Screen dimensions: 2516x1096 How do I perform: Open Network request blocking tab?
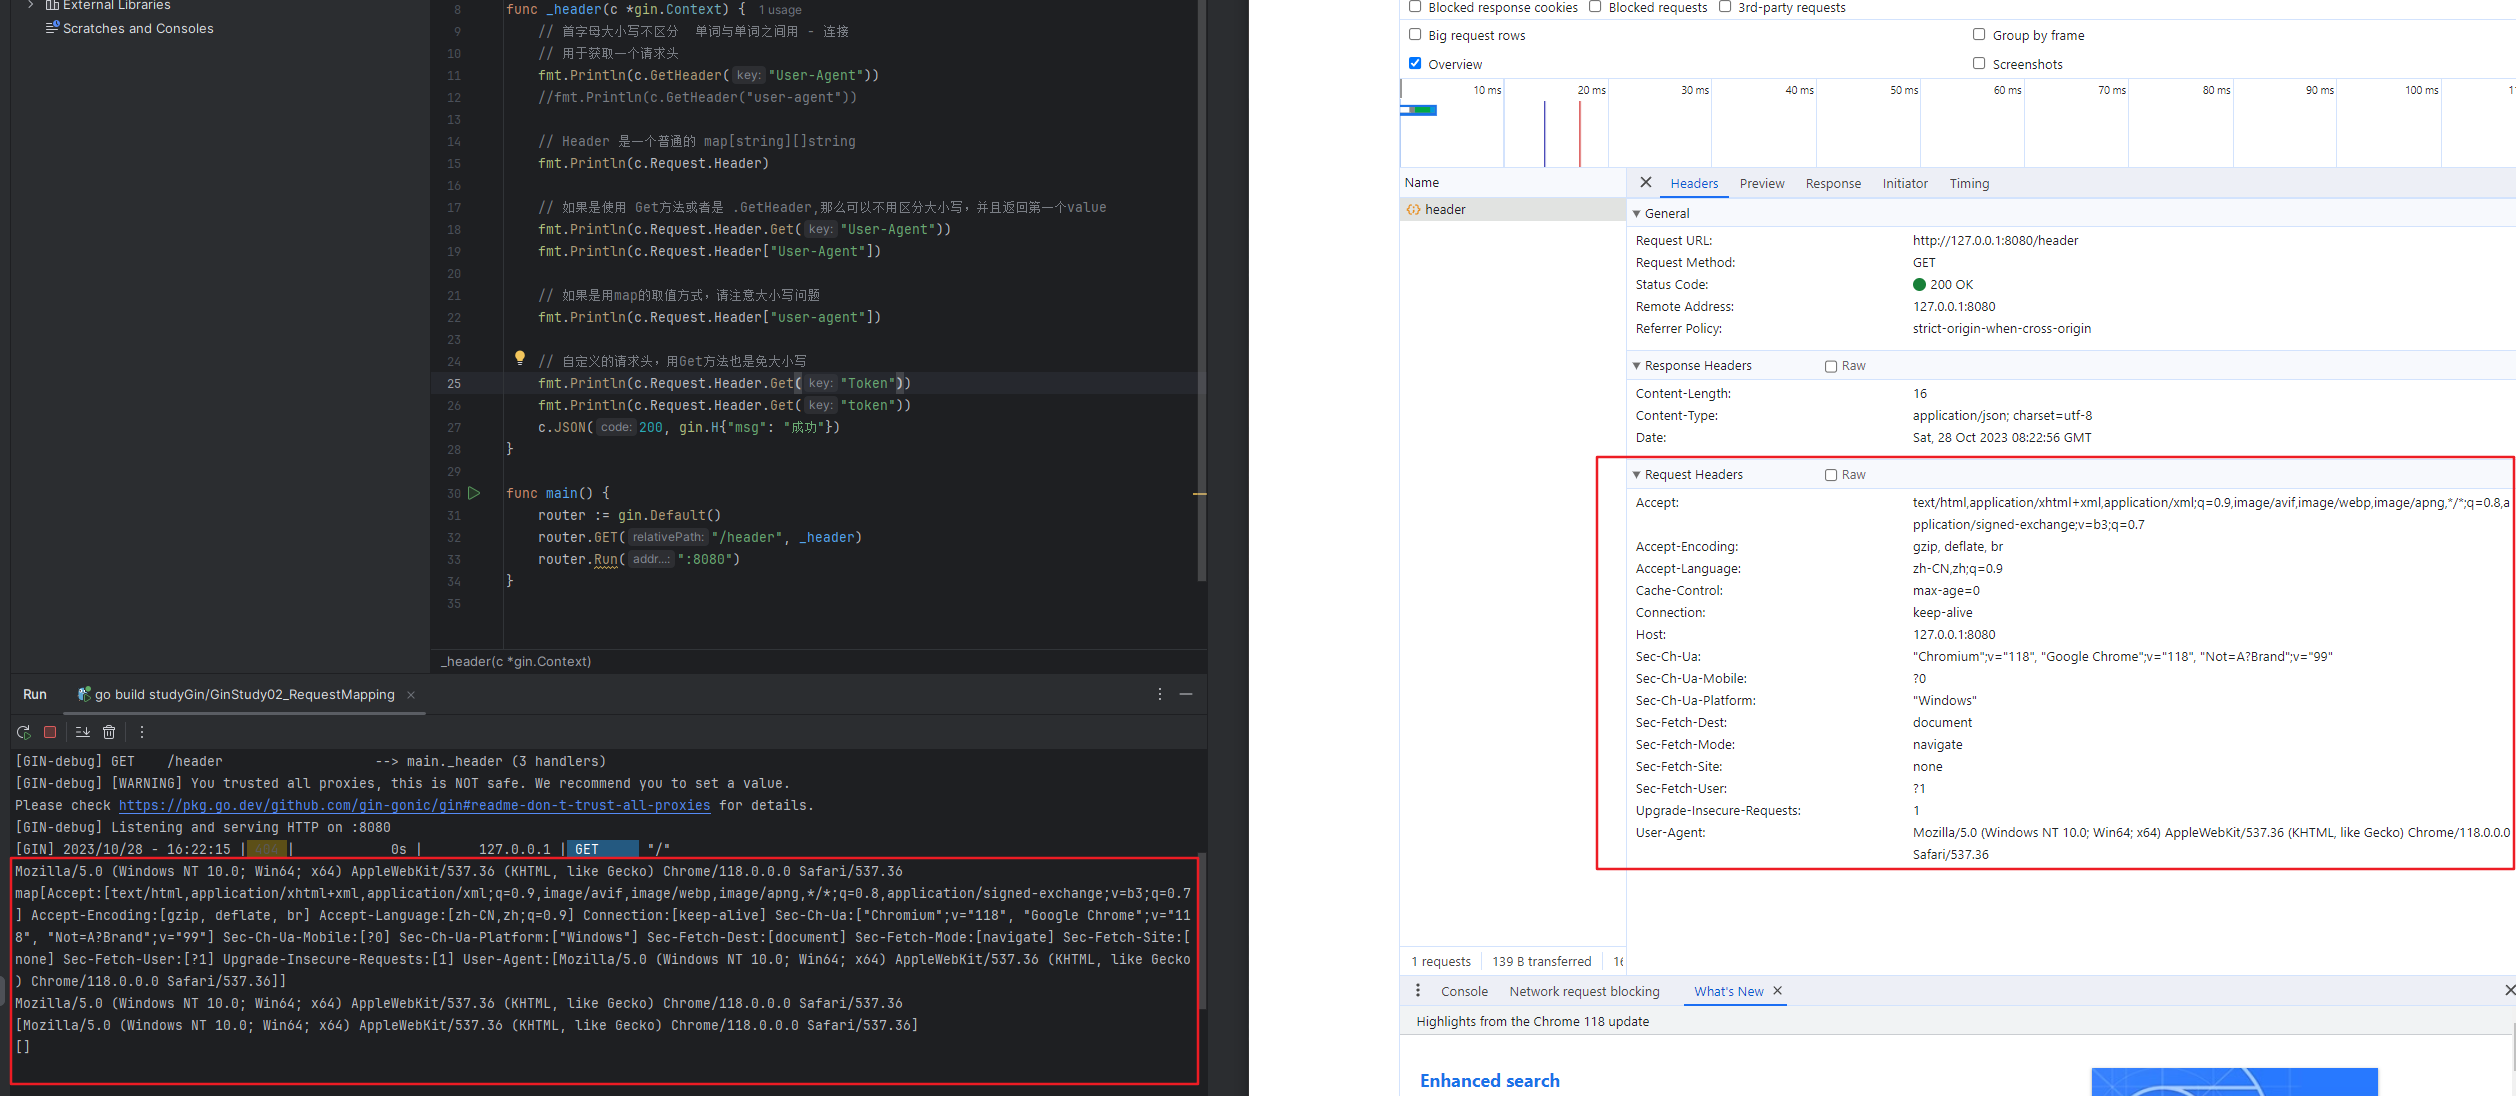tap(1584, 991)
